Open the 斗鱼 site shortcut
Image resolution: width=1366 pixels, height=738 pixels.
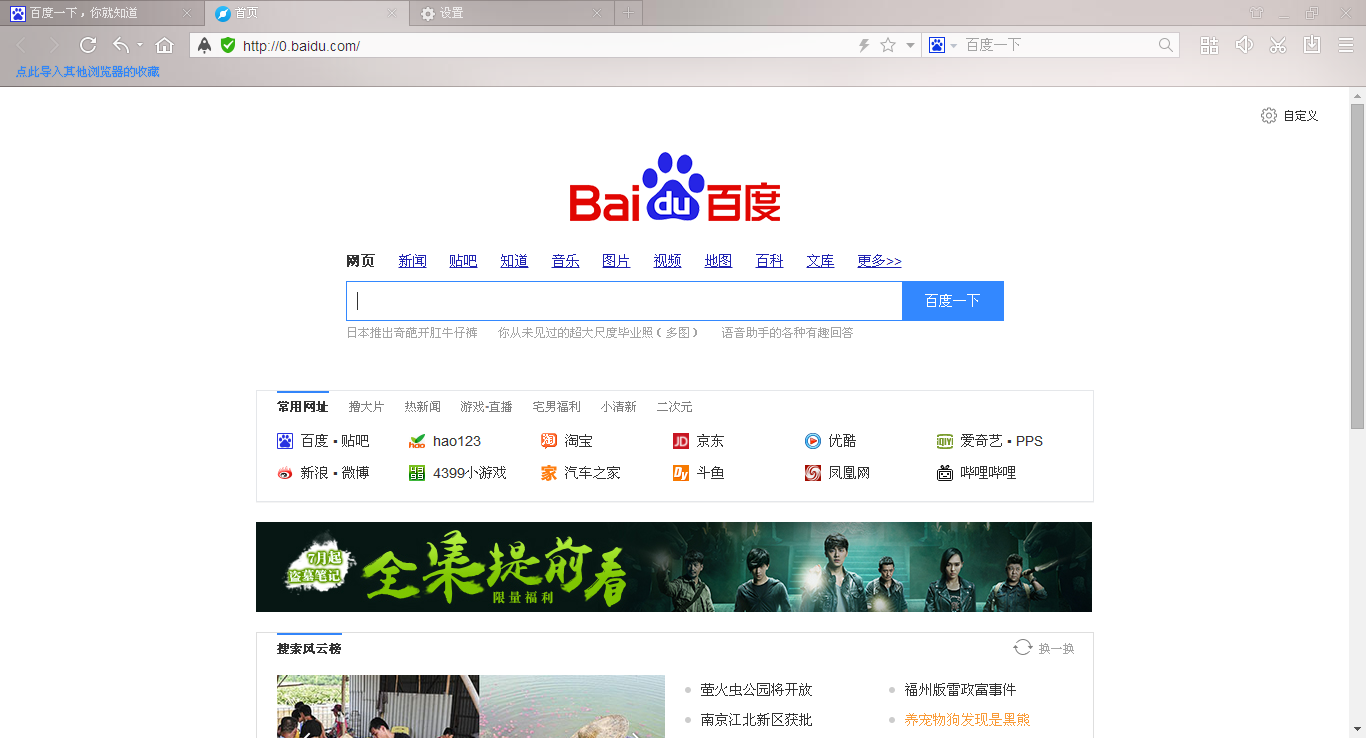[698, 473]
